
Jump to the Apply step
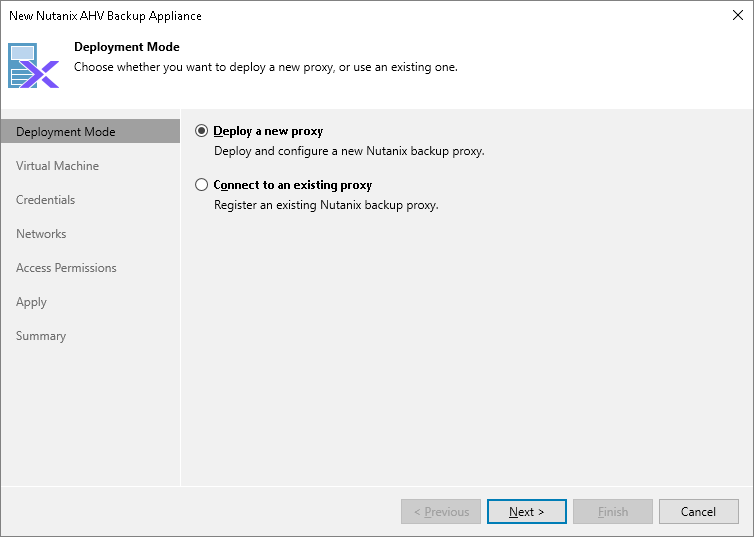pyautogui.click(x=32, y=302)
